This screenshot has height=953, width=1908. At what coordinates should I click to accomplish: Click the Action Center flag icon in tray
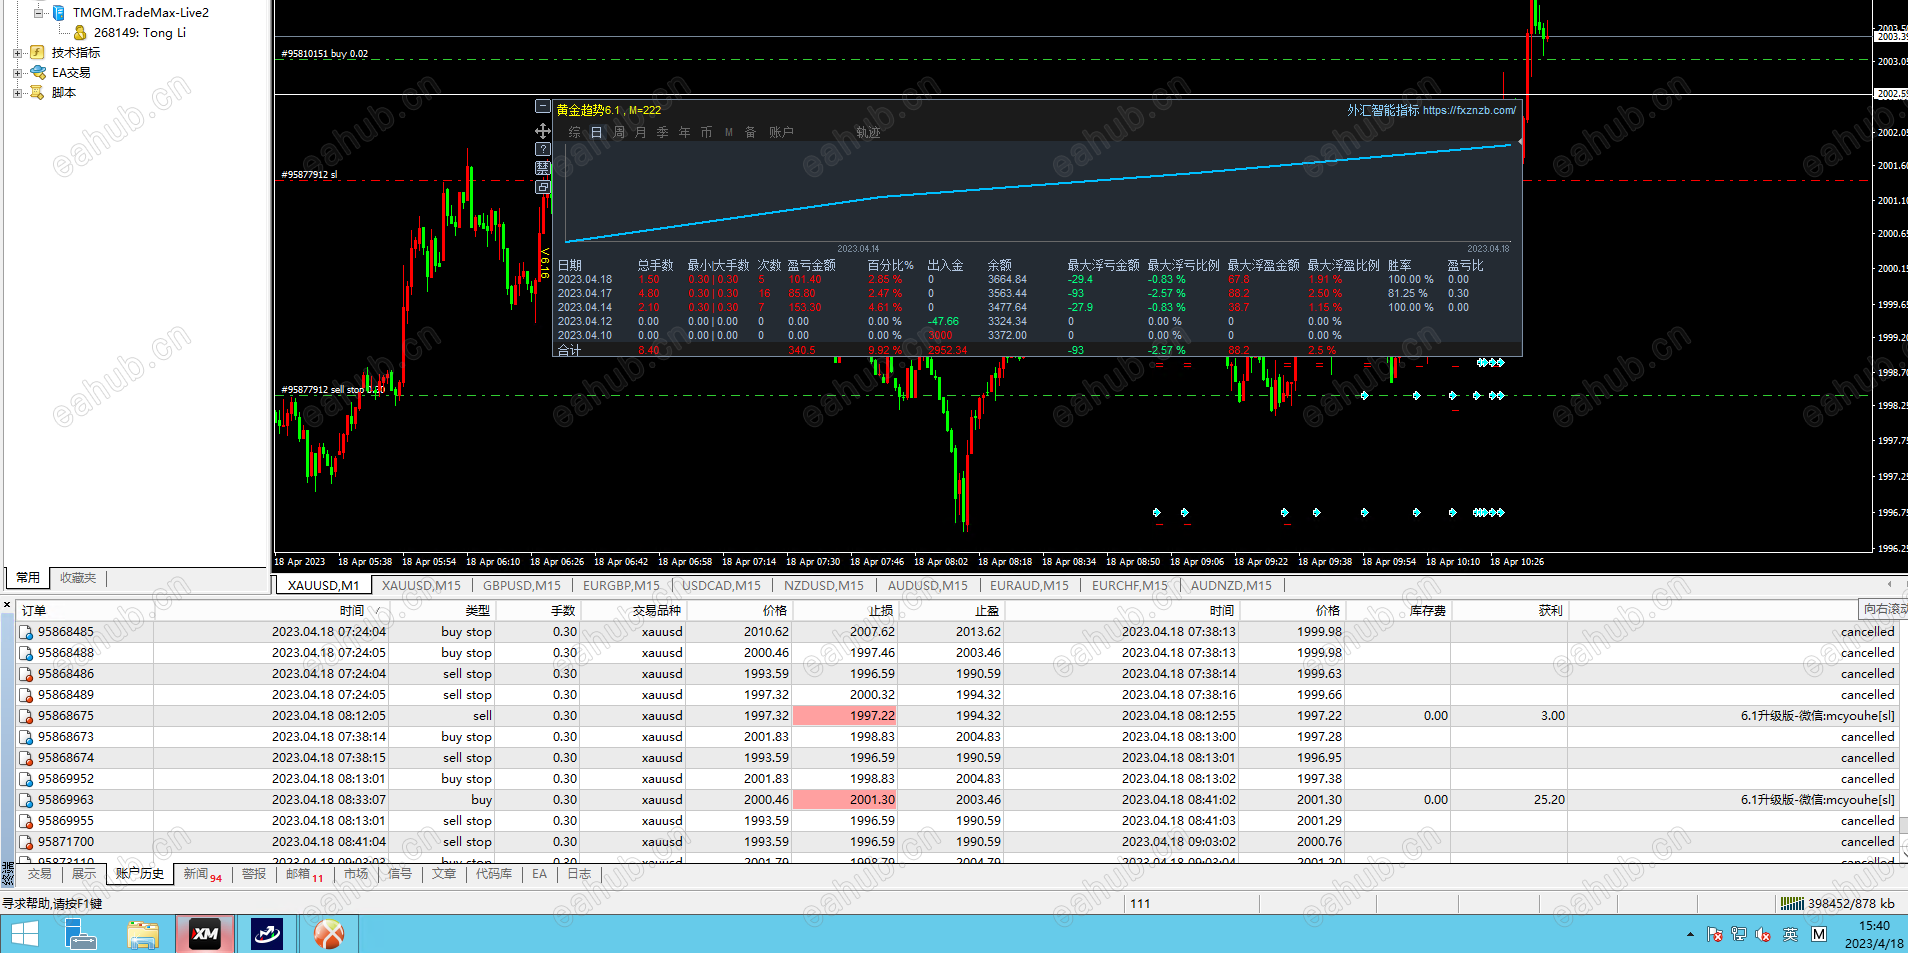click(1715, 935)
